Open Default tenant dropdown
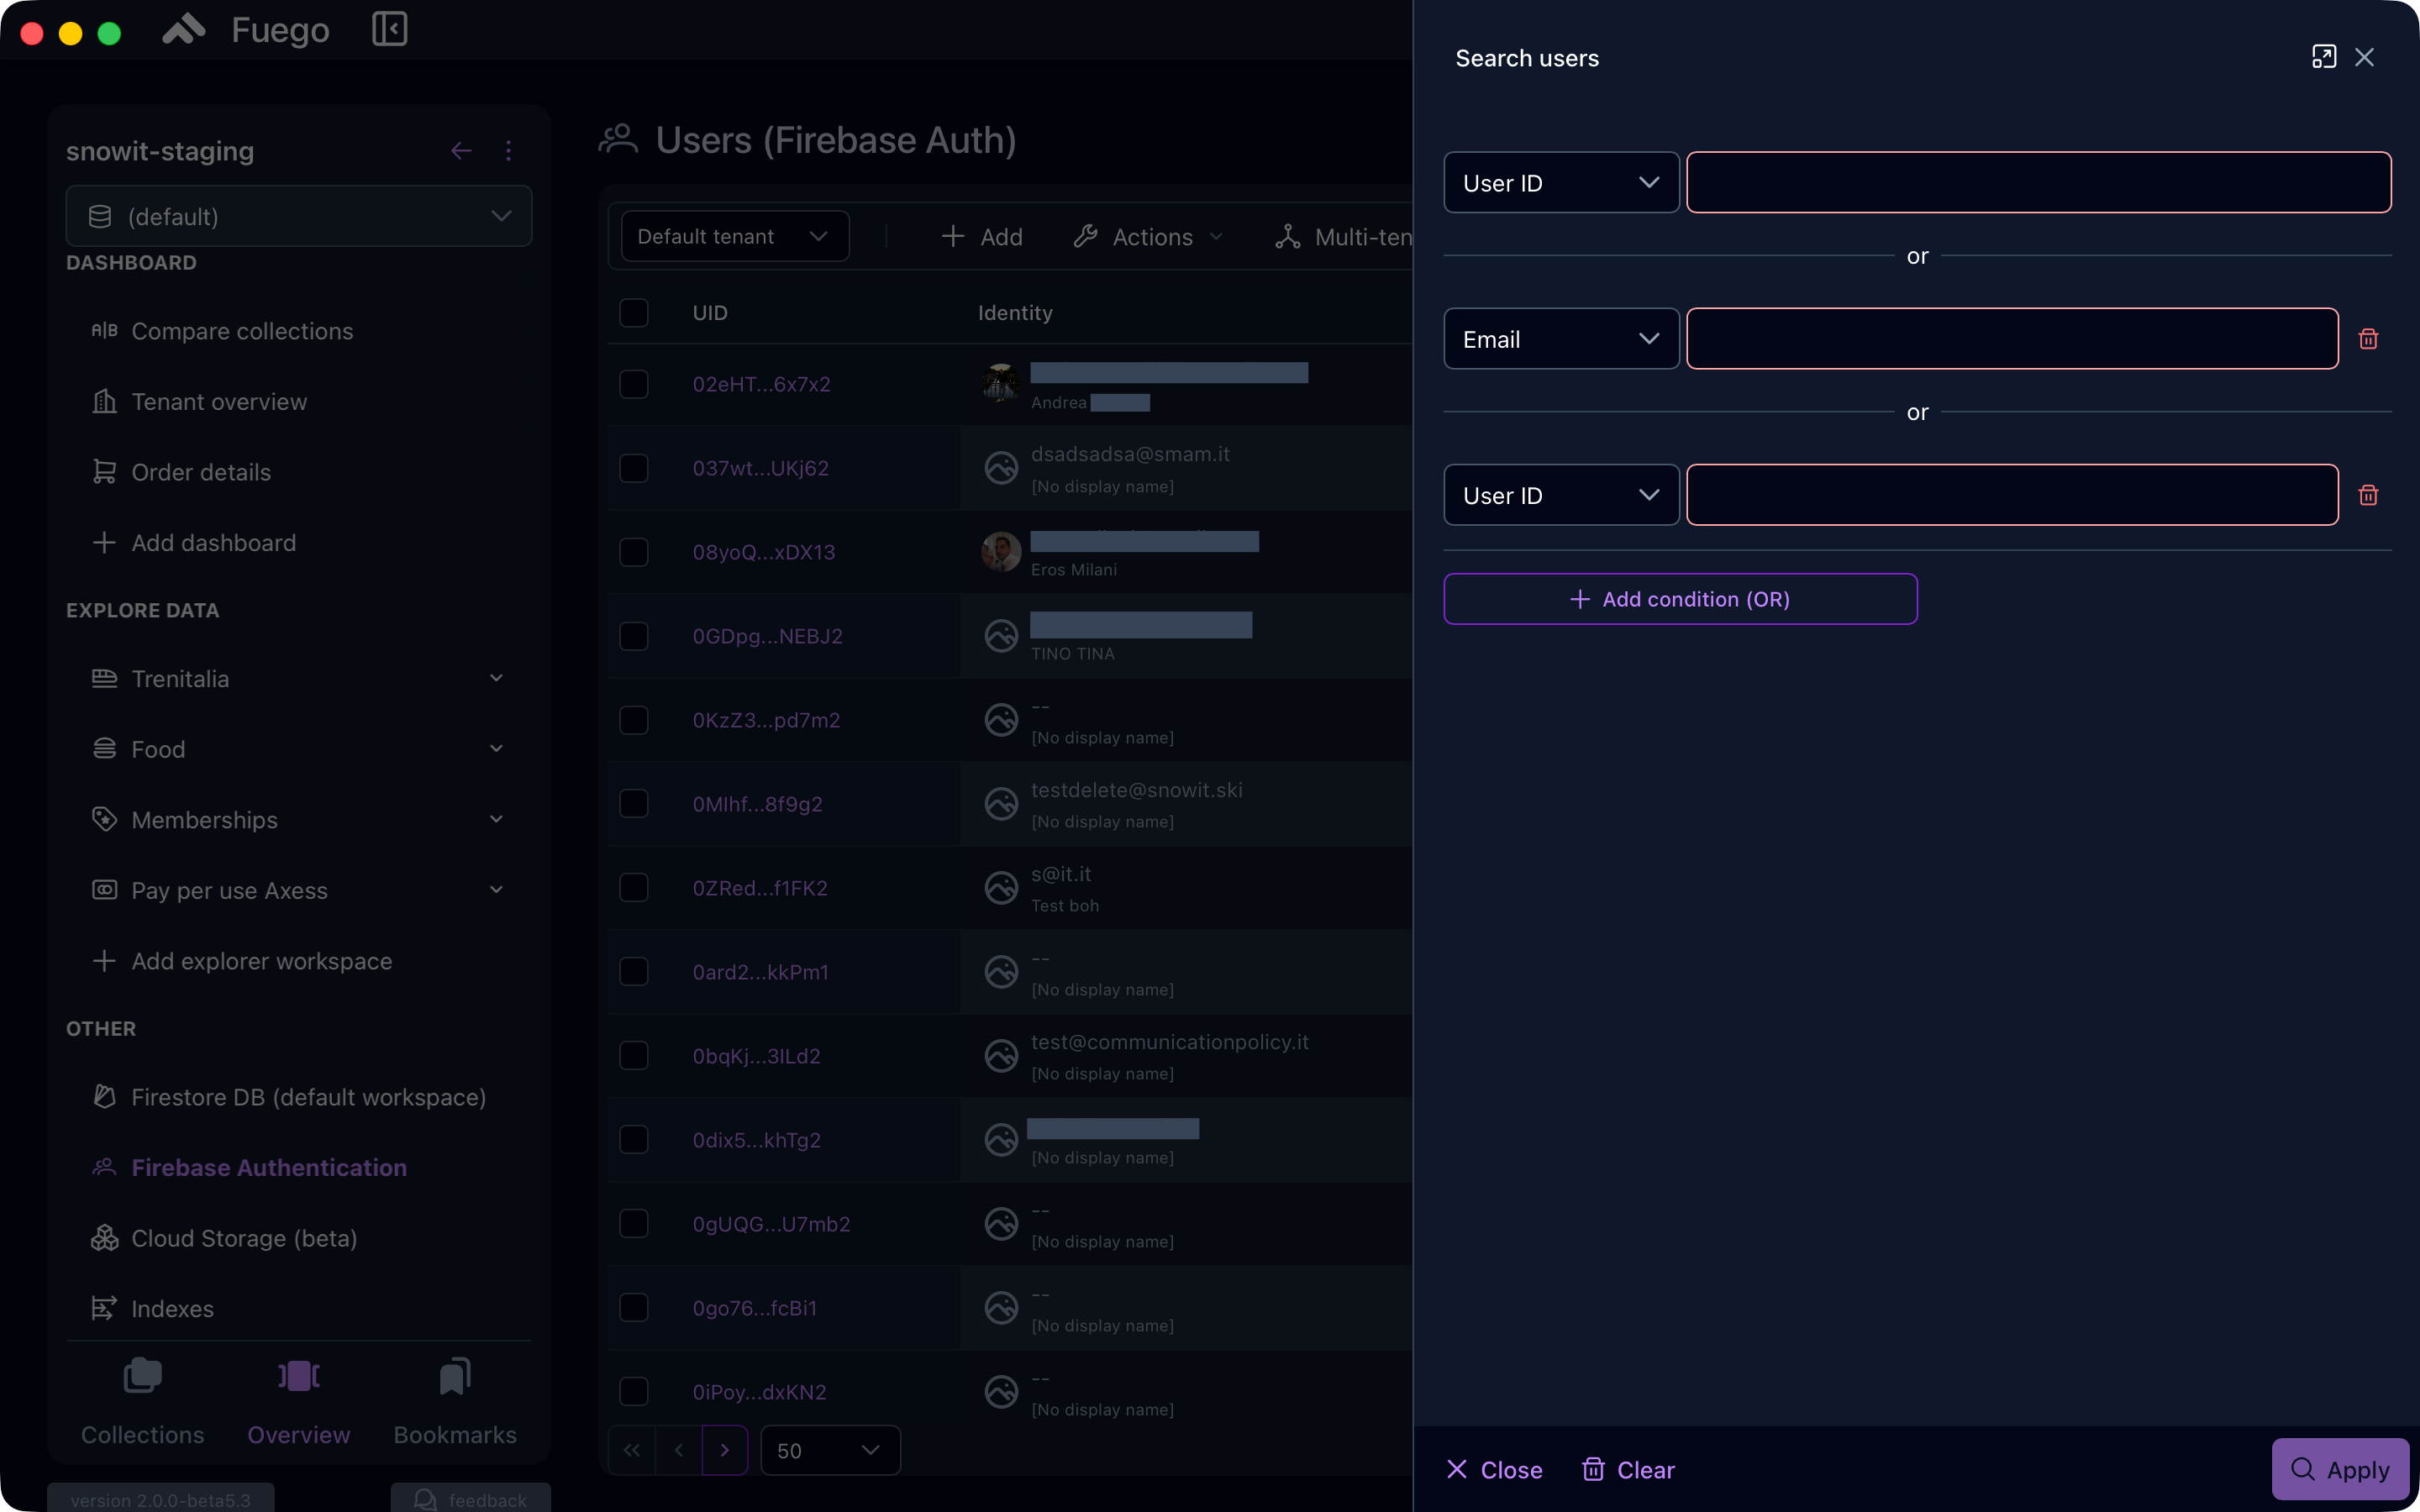Image resolution: width=2420 pixels, height=1512 pixels. coord(735,237)
